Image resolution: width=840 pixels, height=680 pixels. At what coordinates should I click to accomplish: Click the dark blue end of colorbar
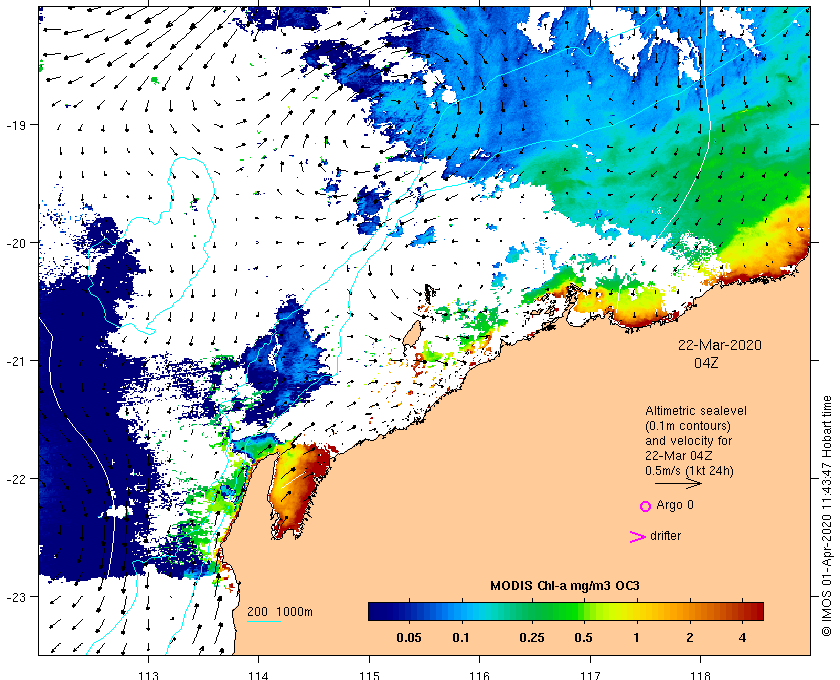[378, 611]
